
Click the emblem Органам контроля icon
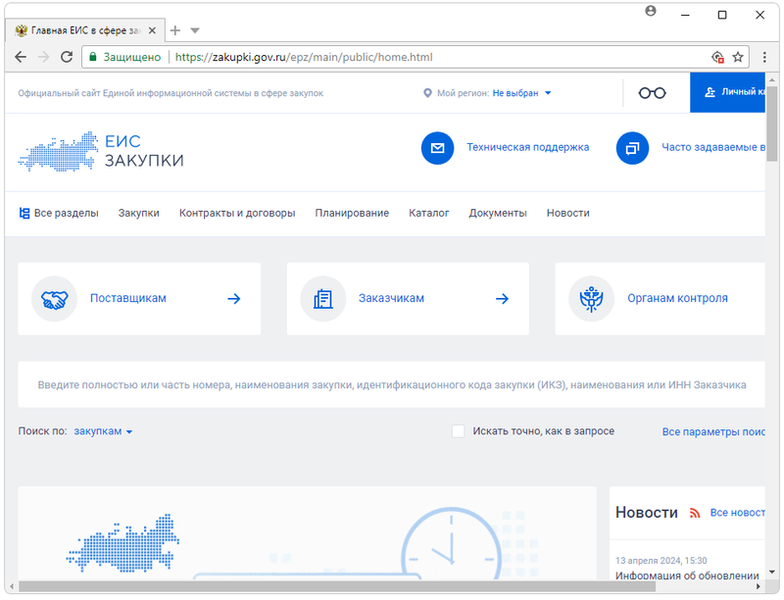[x=592, y=299]
